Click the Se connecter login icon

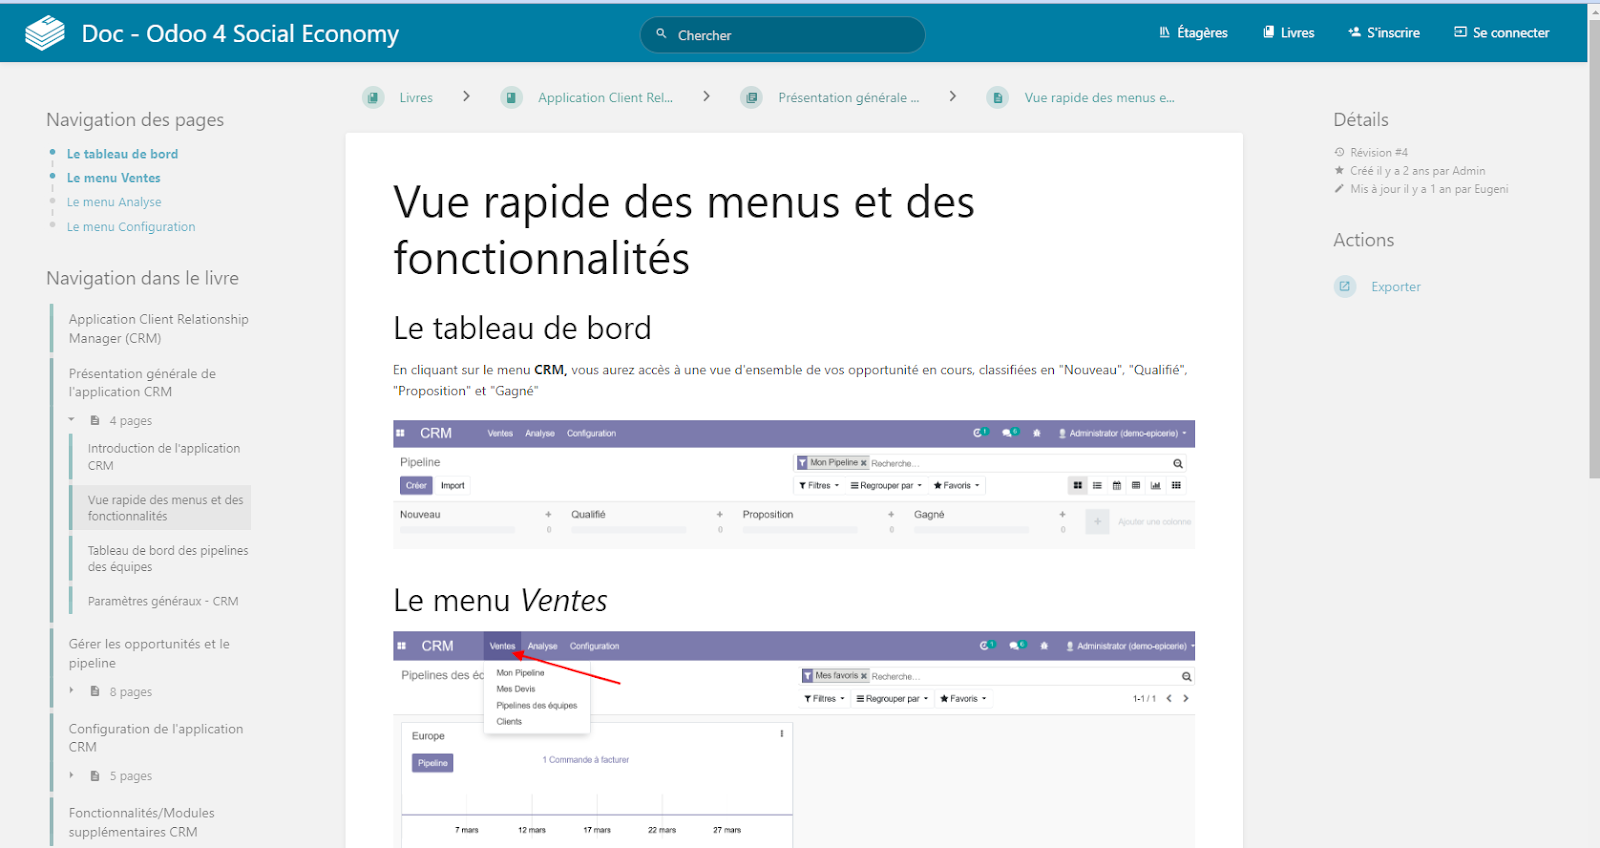click(x=1460, y=33)
